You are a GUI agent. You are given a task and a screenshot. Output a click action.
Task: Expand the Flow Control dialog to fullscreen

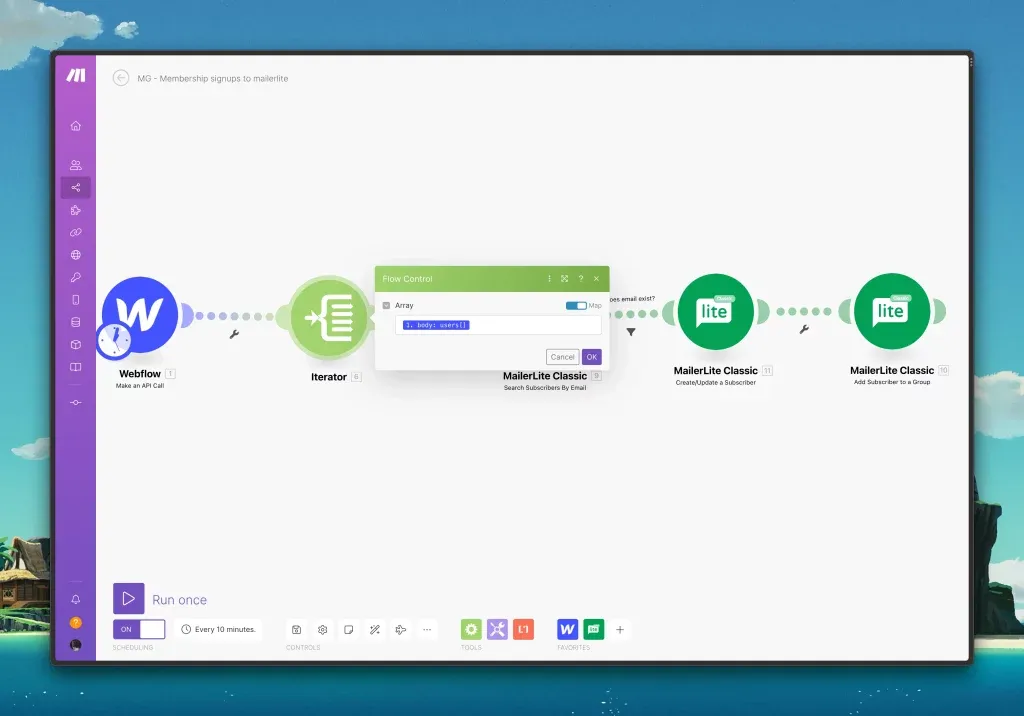564,279
